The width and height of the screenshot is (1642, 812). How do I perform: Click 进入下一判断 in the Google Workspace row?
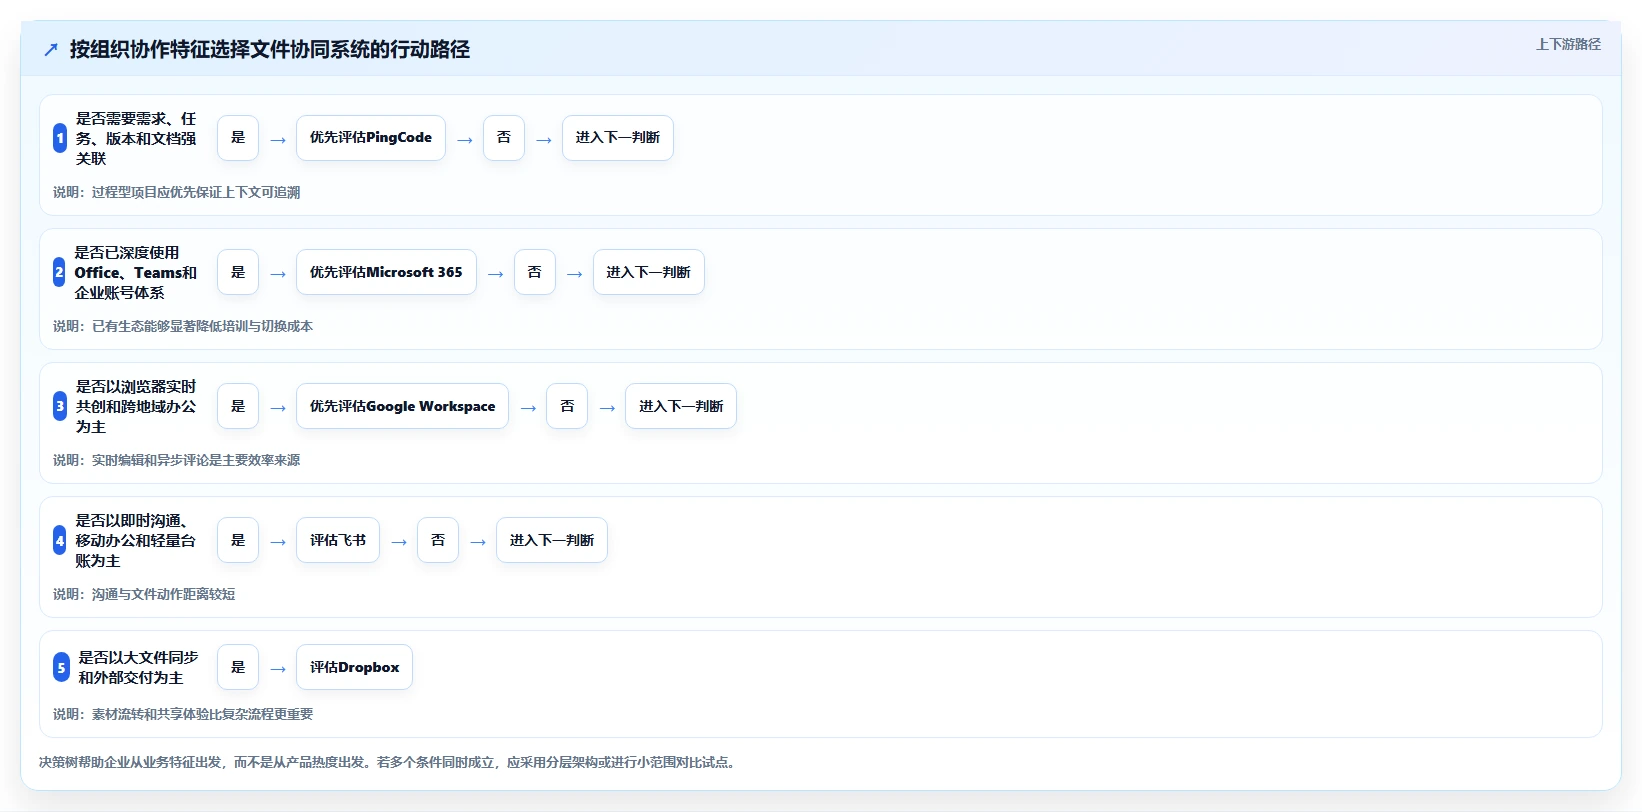click(681, 406)
